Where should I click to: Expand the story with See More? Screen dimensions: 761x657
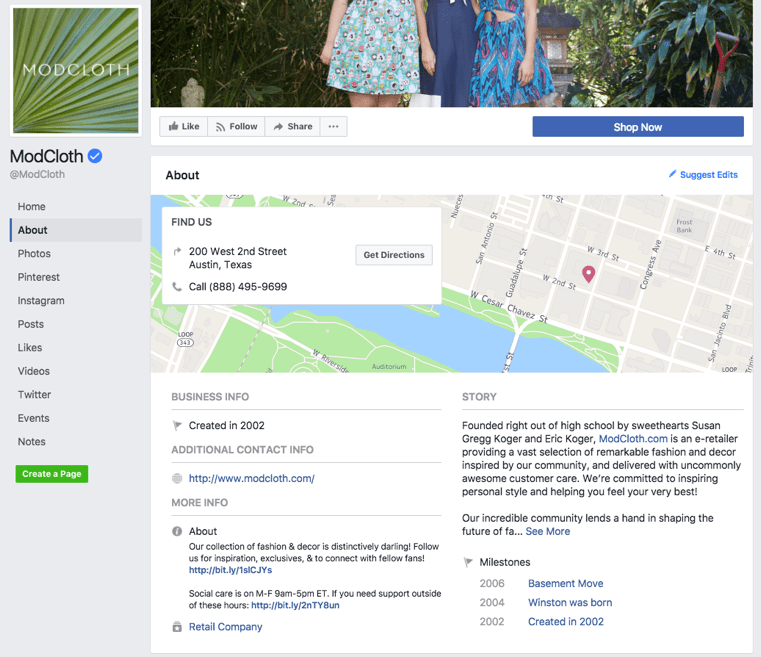point(547,531)
